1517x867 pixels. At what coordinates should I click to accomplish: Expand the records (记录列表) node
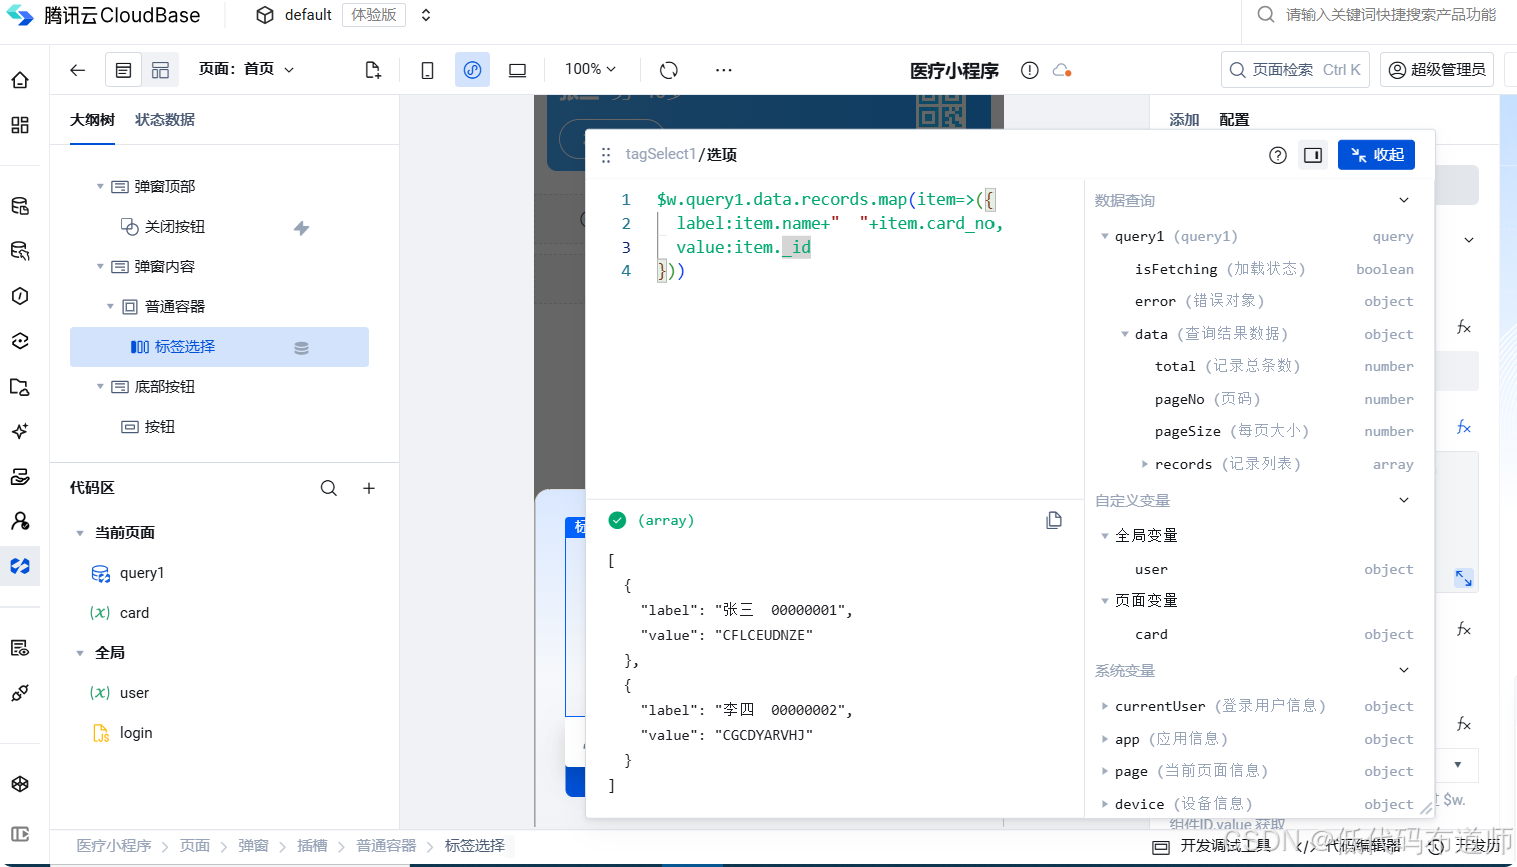[1145, 464]
